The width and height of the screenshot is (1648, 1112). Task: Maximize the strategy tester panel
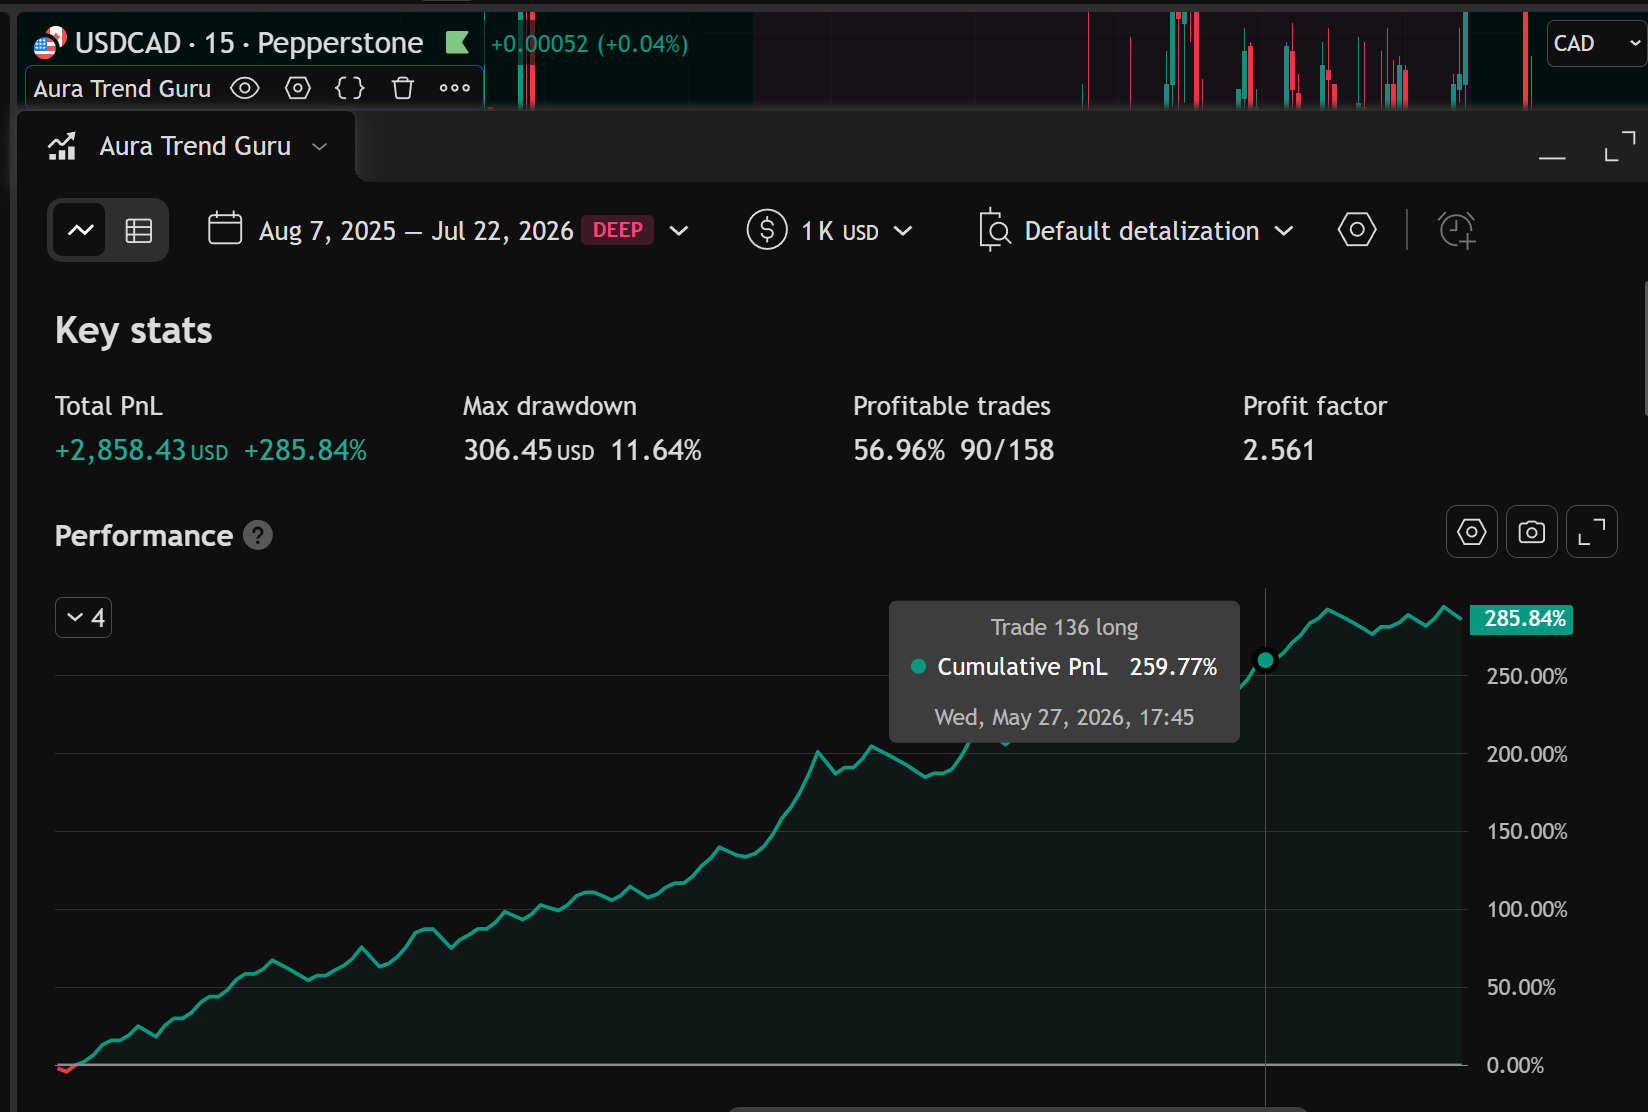click(1620, 146)
